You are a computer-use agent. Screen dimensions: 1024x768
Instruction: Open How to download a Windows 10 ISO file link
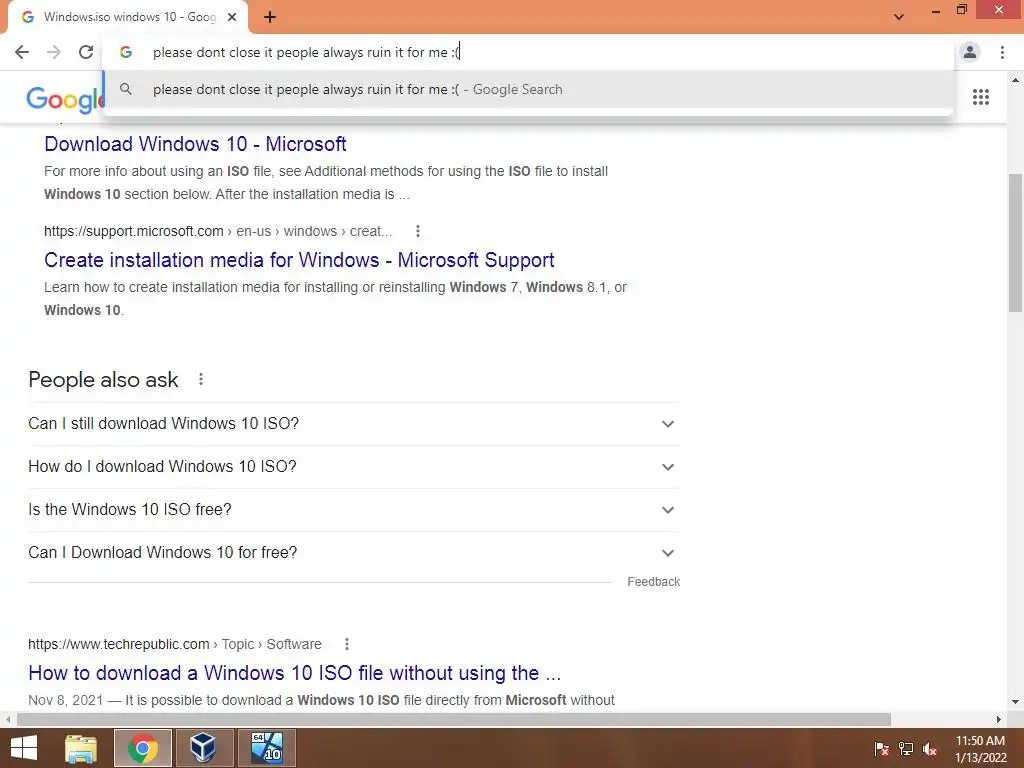point(295,673)
